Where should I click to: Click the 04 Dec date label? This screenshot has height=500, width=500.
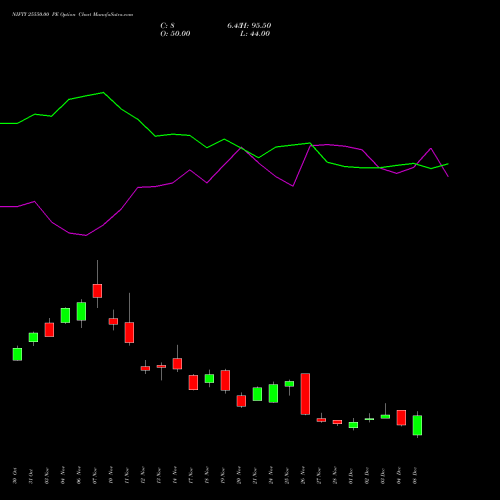[399, 476]
